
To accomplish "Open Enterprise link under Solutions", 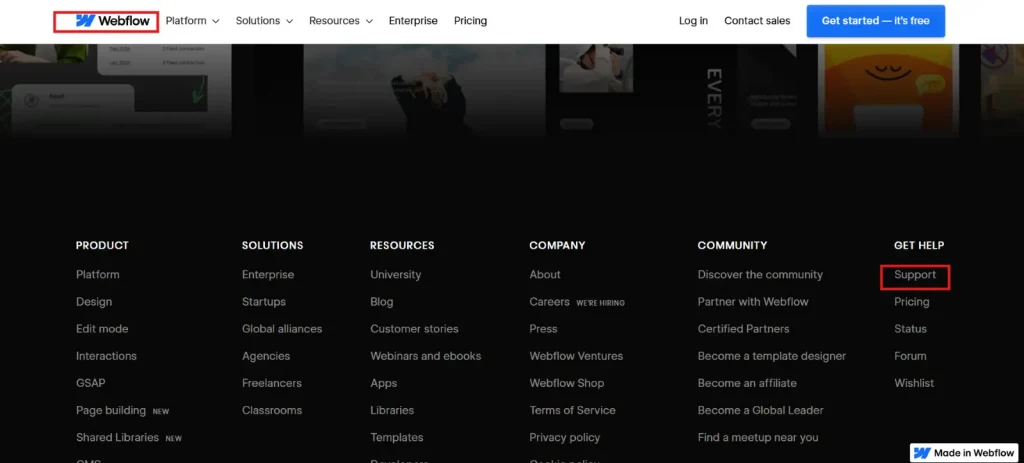I will point(268,274).
